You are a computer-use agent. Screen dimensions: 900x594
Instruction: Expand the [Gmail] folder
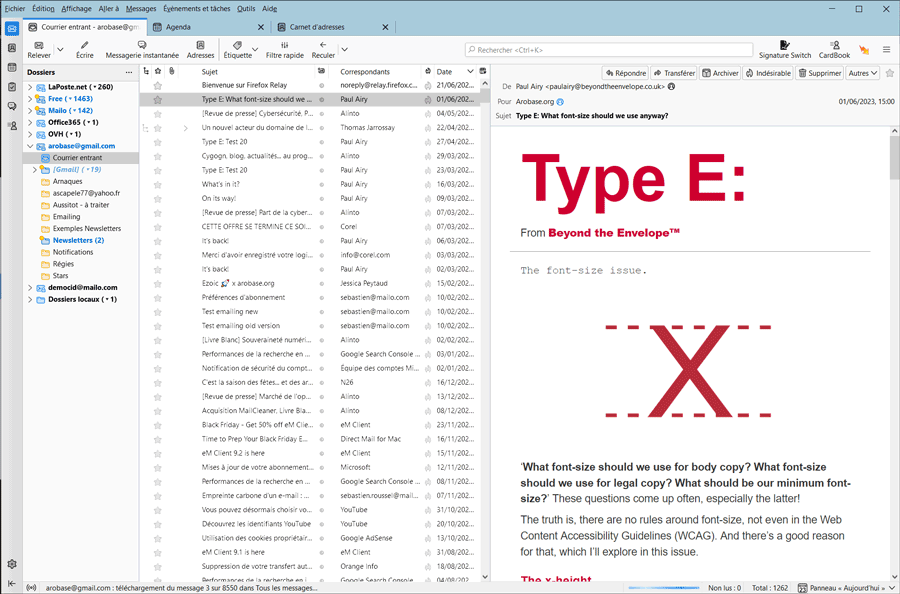point(34,170)
